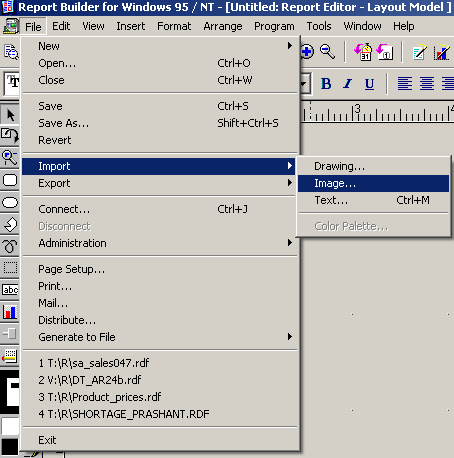Select the ellipse drawing tool
The height and width of the screenshot is (458, 454).
pyautogui.click(x=10, y=202)
